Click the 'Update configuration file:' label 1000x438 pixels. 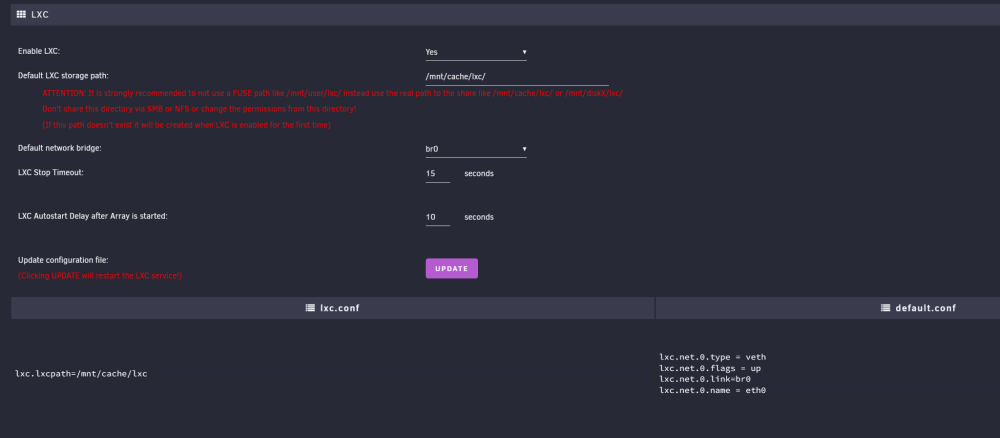pos(63,260)
